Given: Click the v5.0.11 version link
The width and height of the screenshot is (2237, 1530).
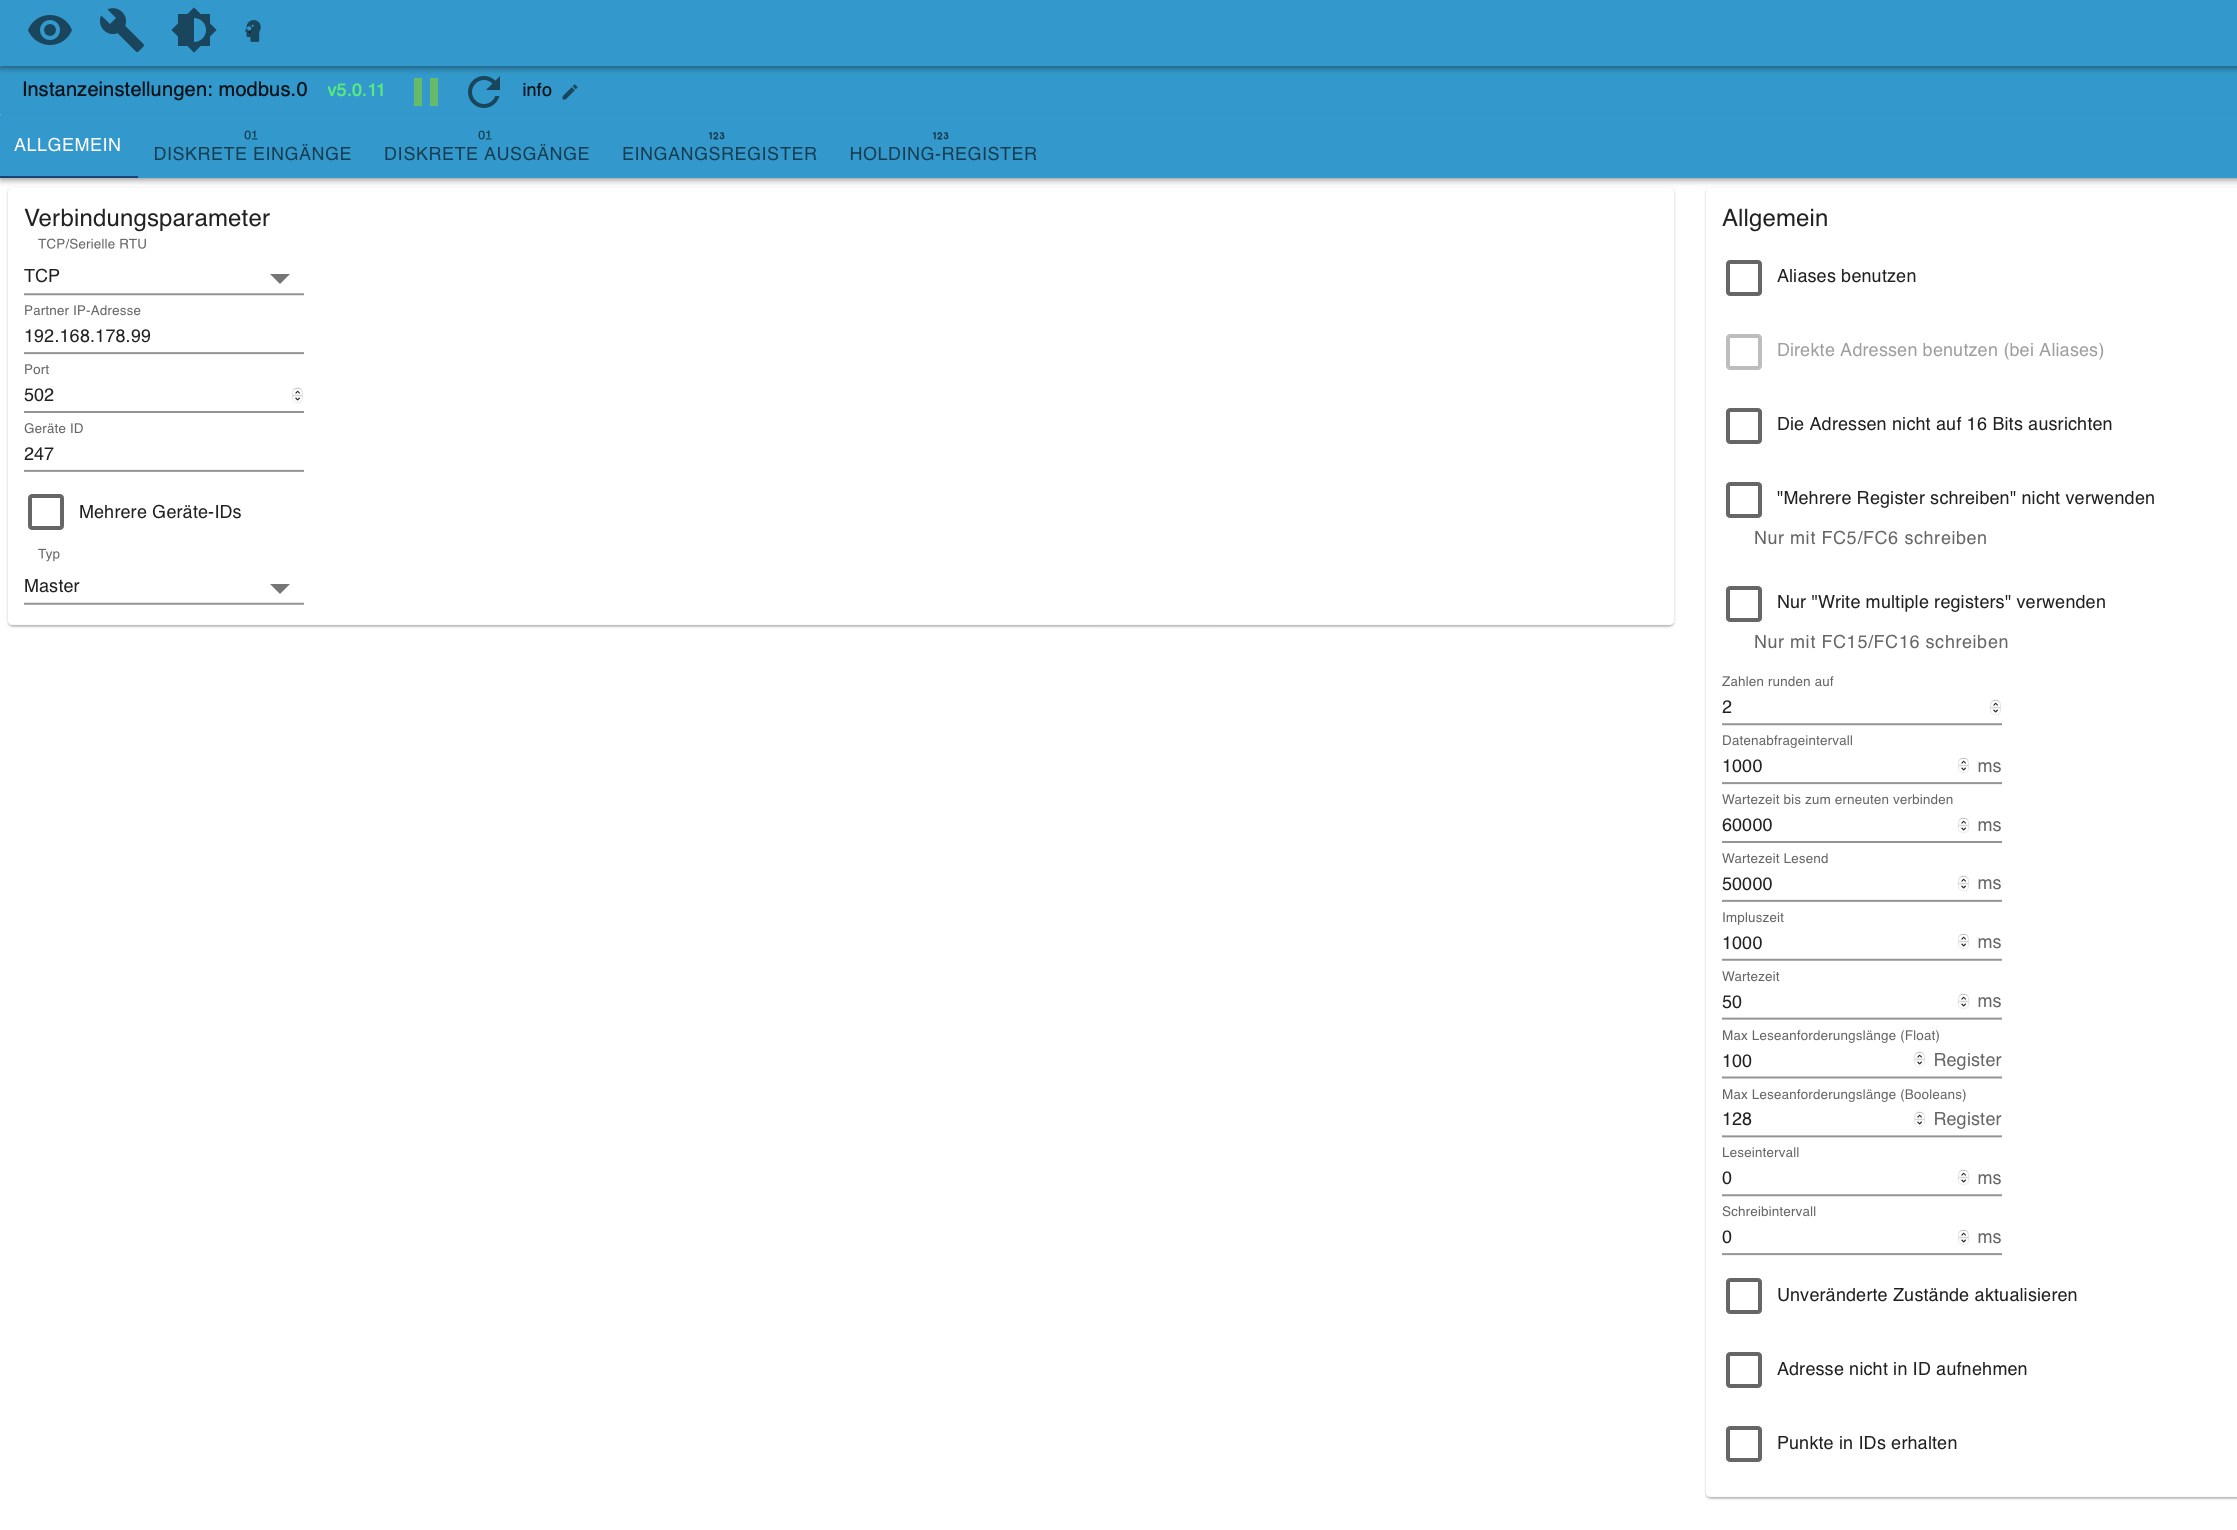Looking at the screenshot, I should (356, 90).
